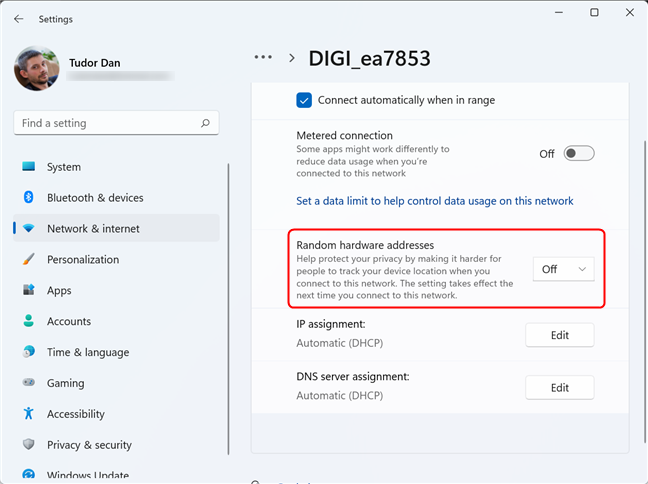This screenshot has width=648, height=484.
Task: Click the Gaming controller icon
Action: [29, 382]
